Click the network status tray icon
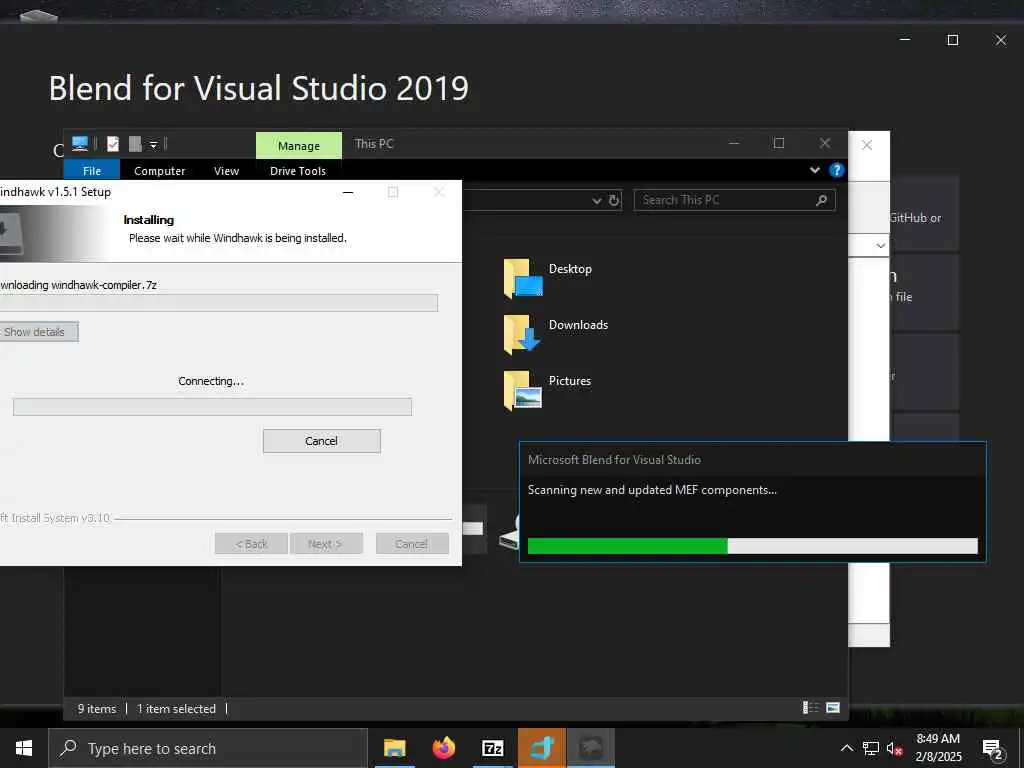 click(x=871, y=748)
